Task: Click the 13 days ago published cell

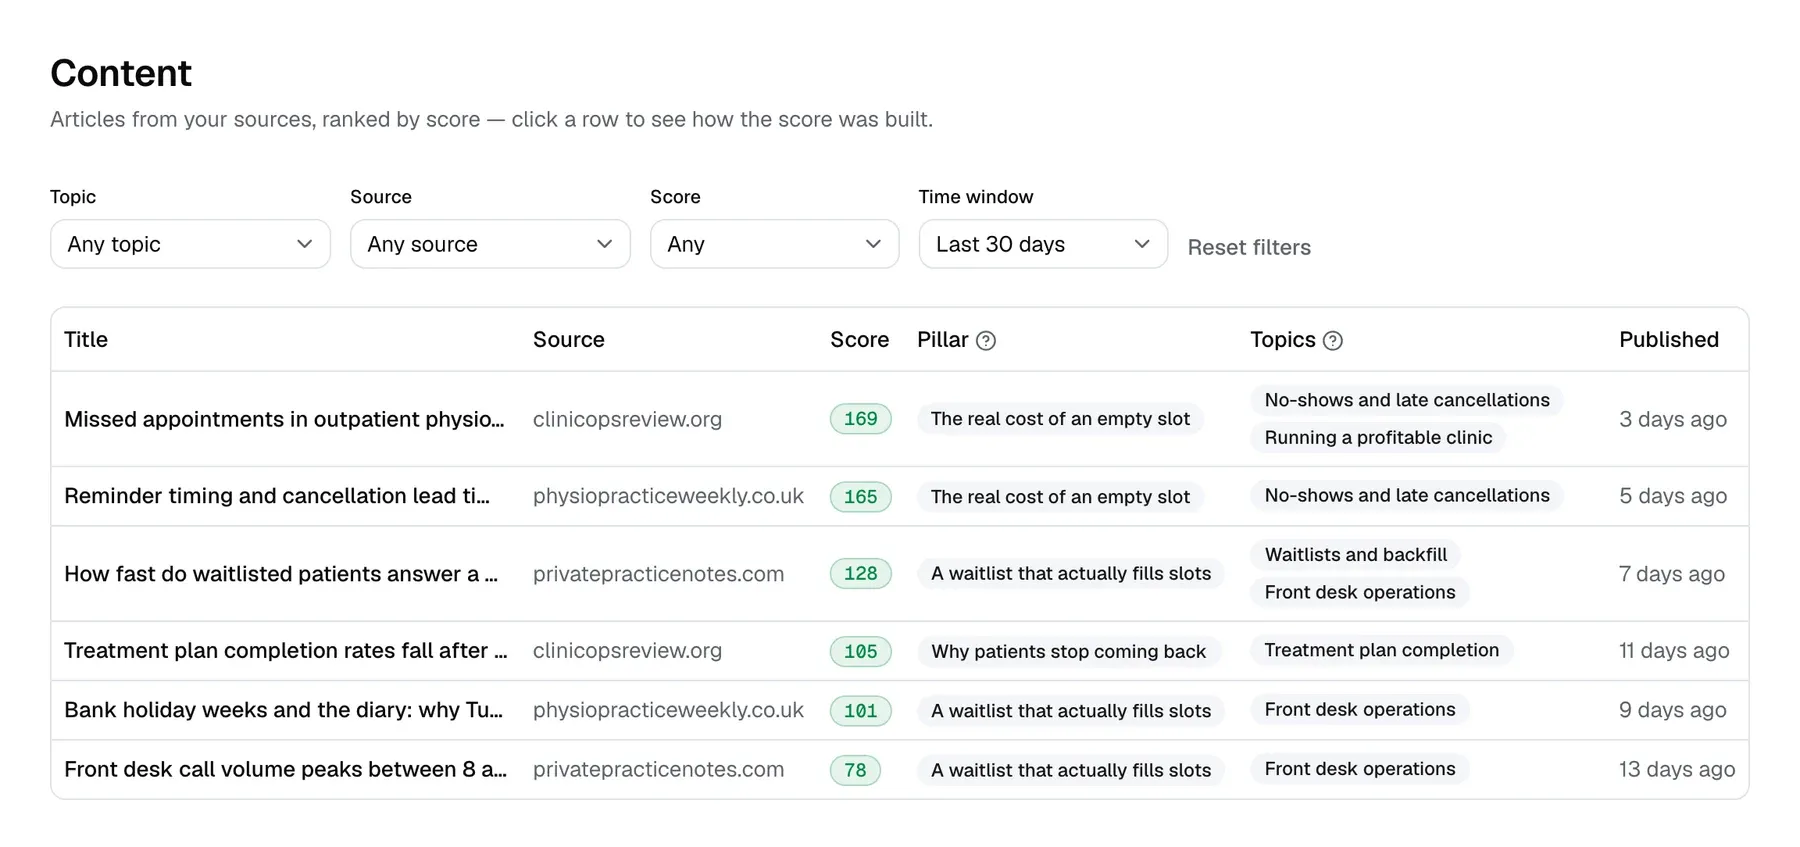Action: click(x=1677, y=770)
